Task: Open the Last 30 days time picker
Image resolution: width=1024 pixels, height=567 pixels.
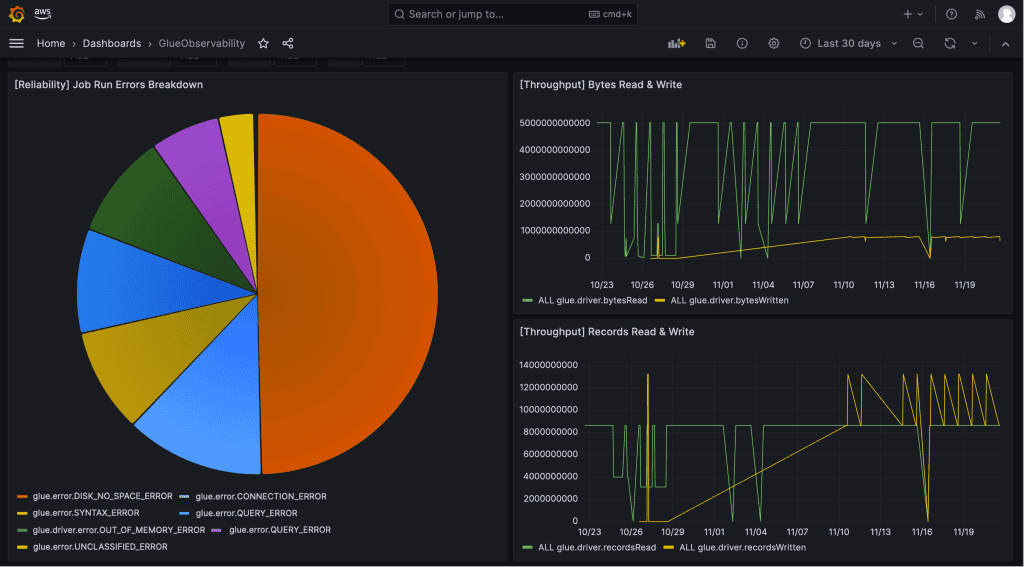Action: pyautogui.click(x=848, y=43)
